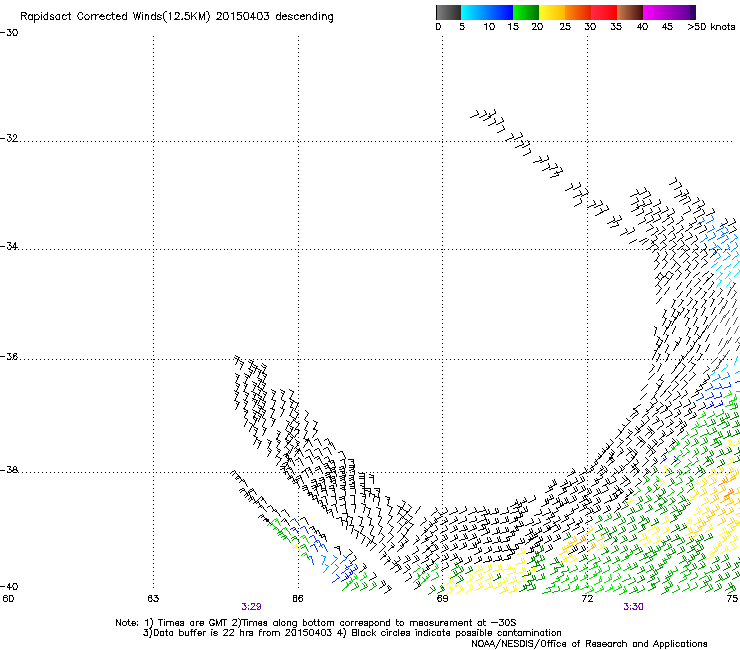Viewport: 740px width, 650px height.
Task: Click the brown 35-40 knots legend segment
Action: tap(630, 12)
